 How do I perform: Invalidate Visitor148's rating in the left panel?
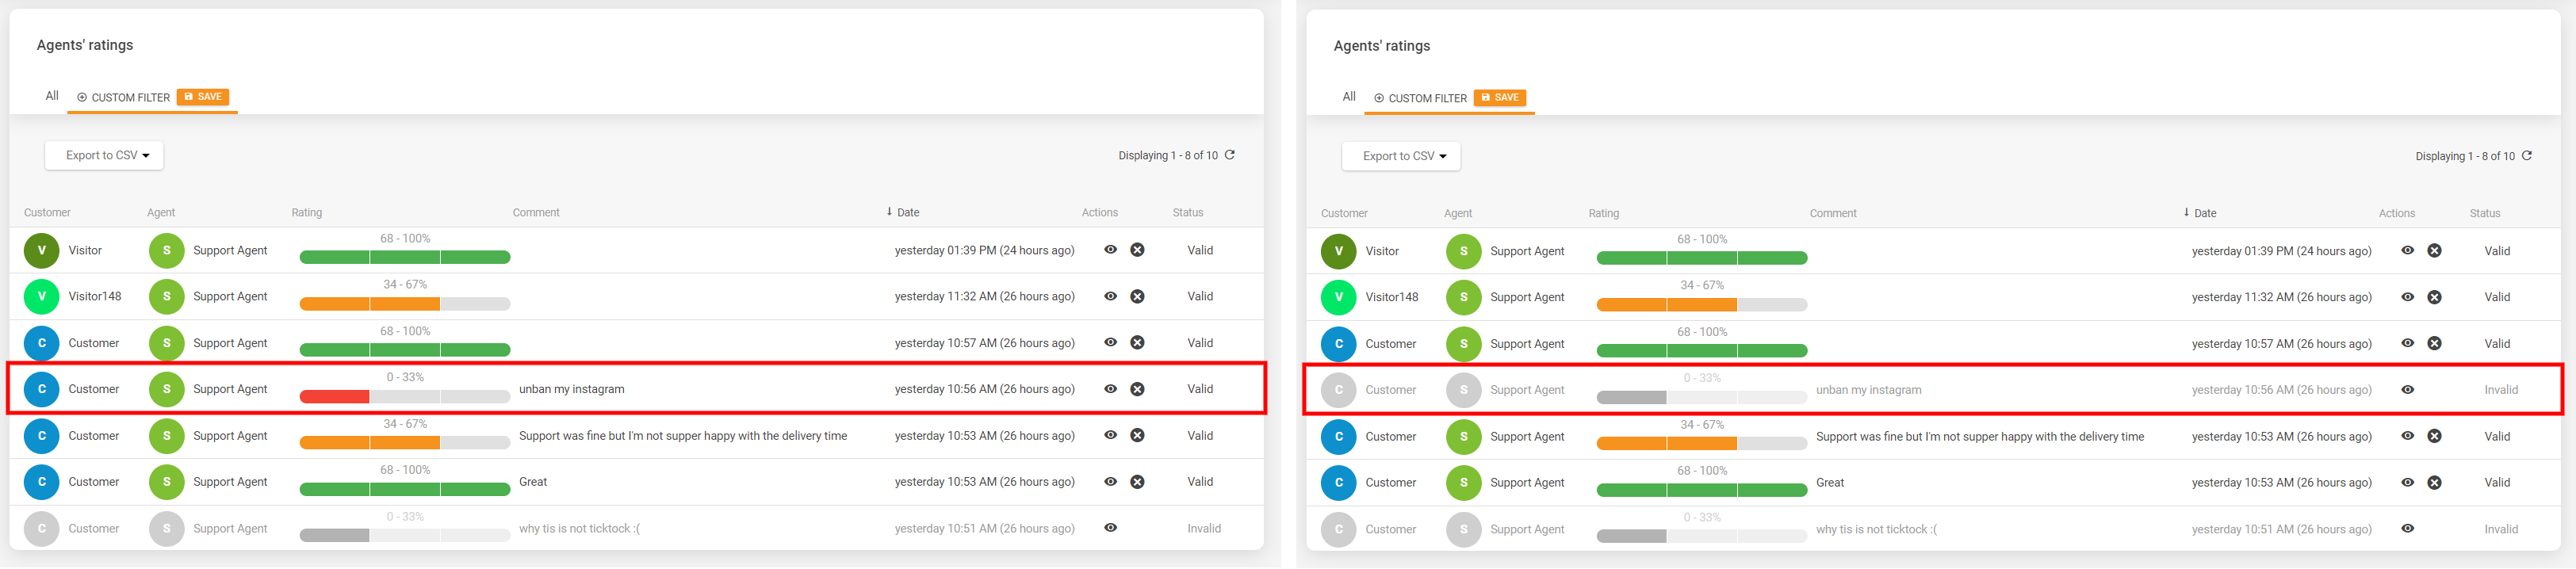tap(1137, 297)
